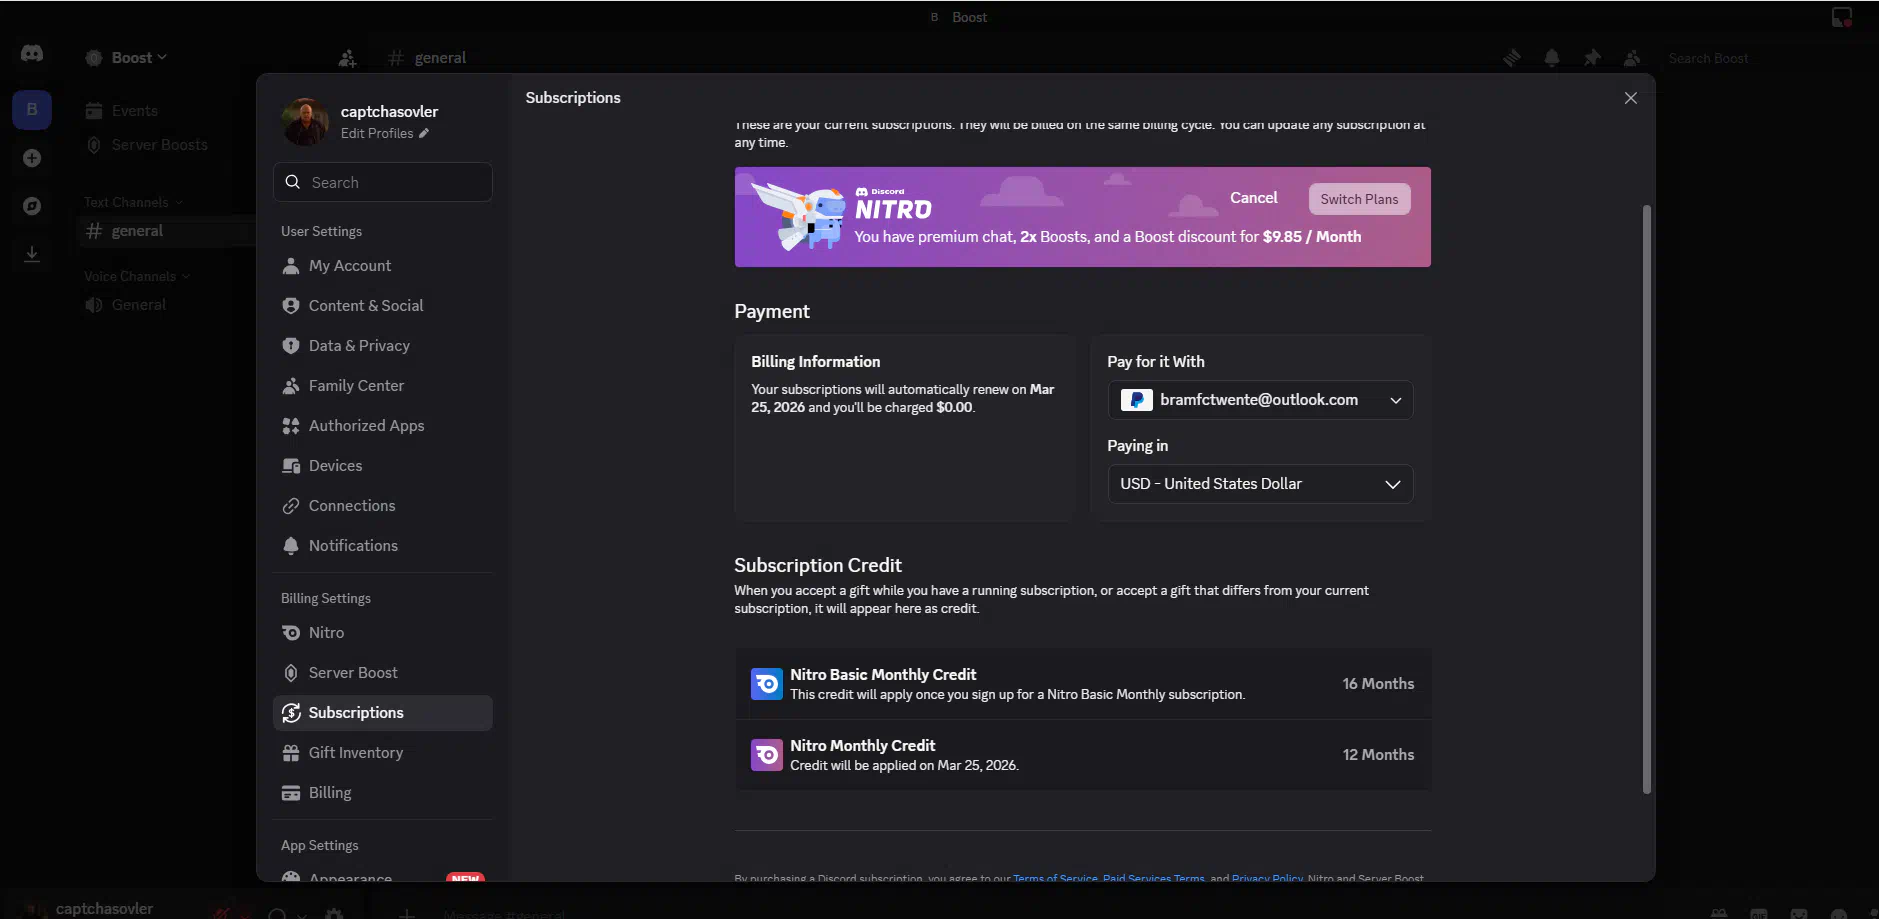The image size is (1879, 919).
Task: Click the Switch Plans button
Action: click(1358, 199)
